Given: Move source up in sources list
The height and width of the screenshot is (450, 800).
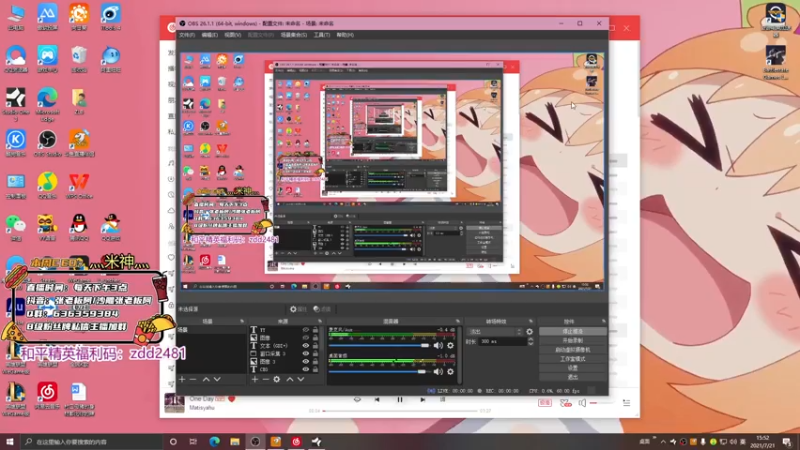Looking at the screenshot, I should 289,379.
